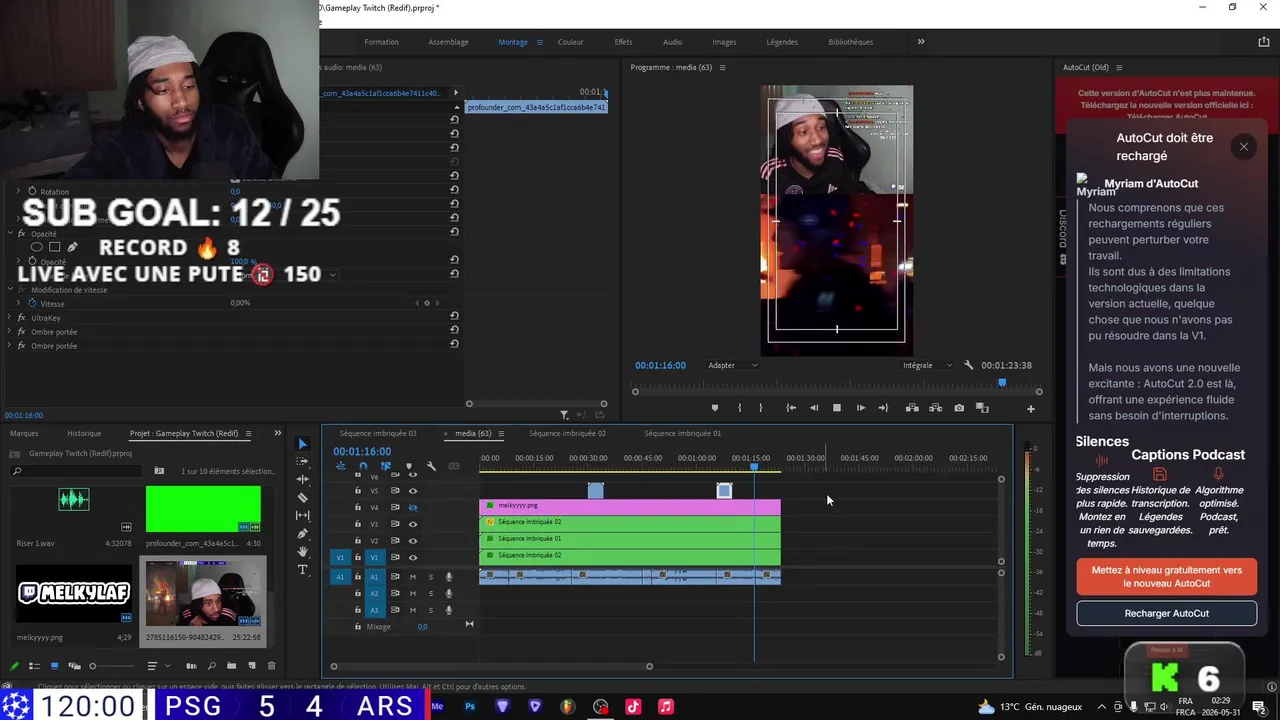This screenshot has width=1280, height=720.
Task: Click the Export Frame camera icon
Action: pyautogui.click(x=959, y=408)
